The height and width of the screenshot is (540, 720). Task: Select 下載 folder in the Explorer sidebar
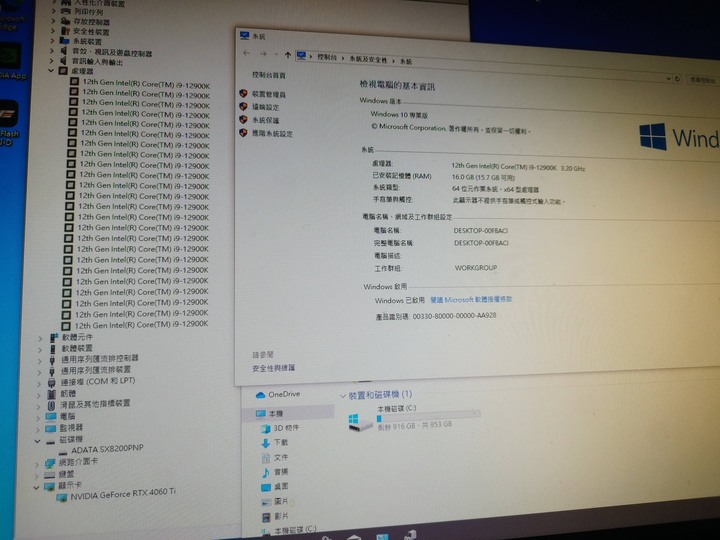coord(280,442)
